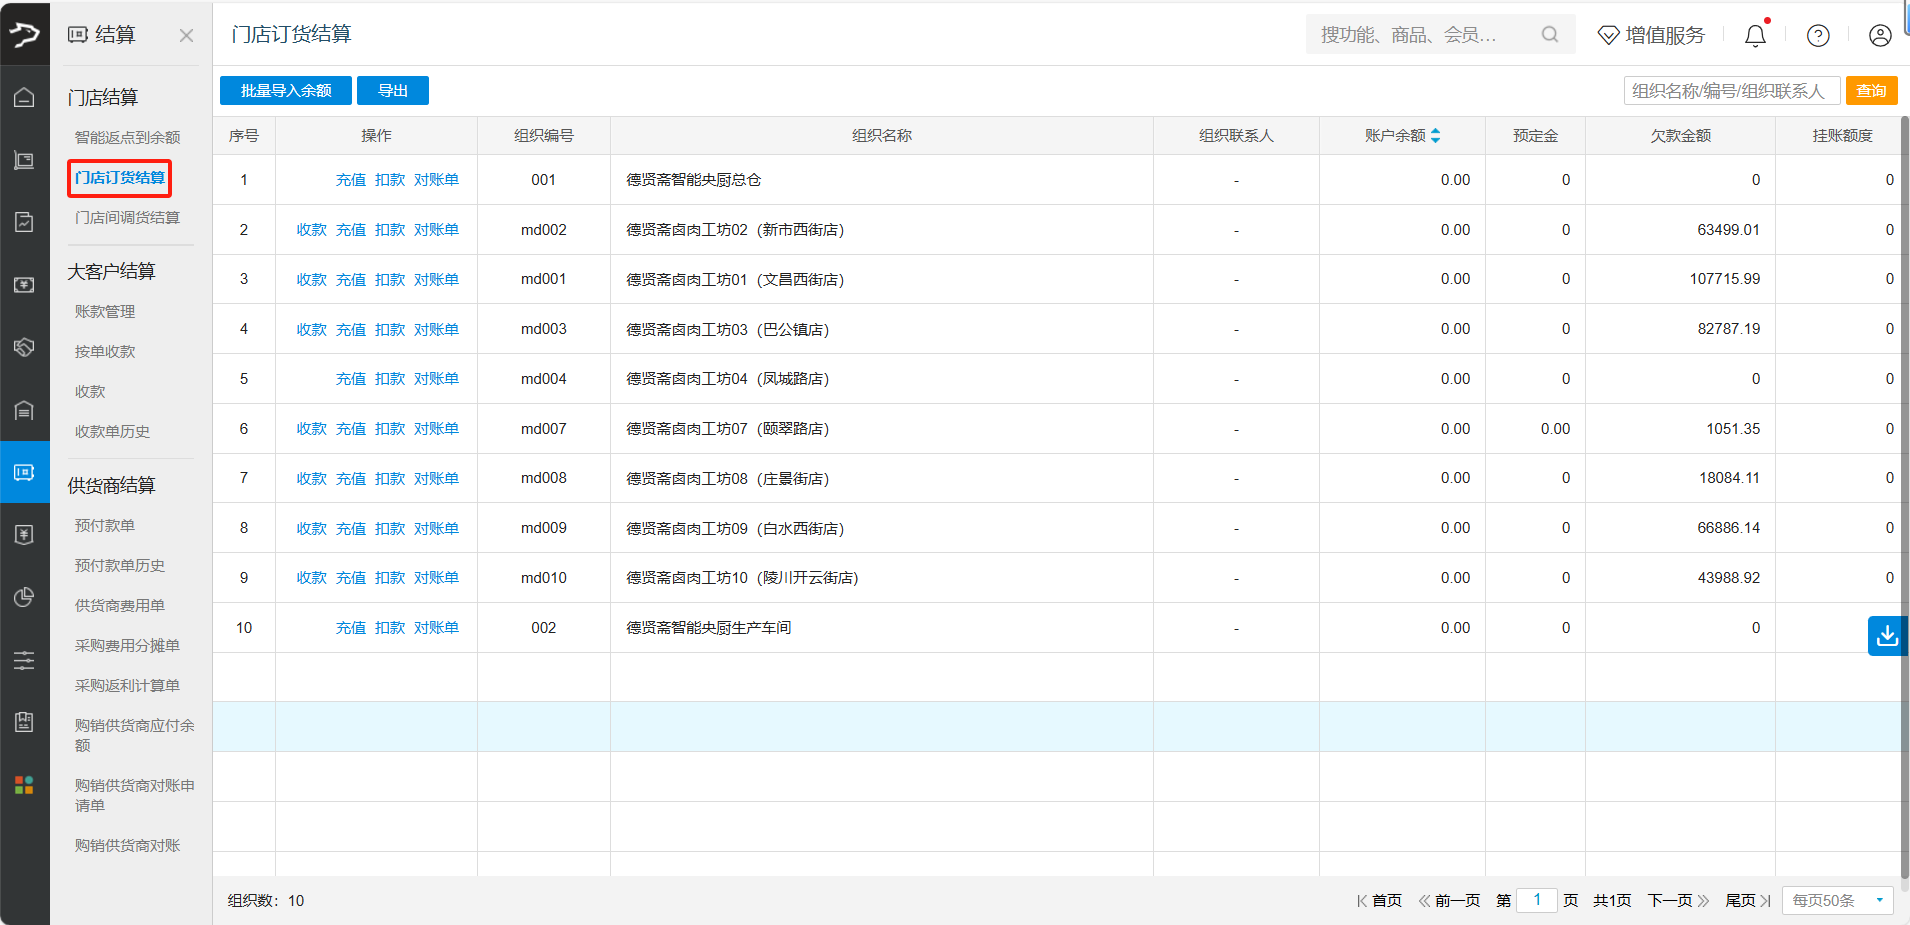The height and width of the screenshot is (925, 1910).
Task: Click the orange 查询 button
Action: [x=1871, y=91]
